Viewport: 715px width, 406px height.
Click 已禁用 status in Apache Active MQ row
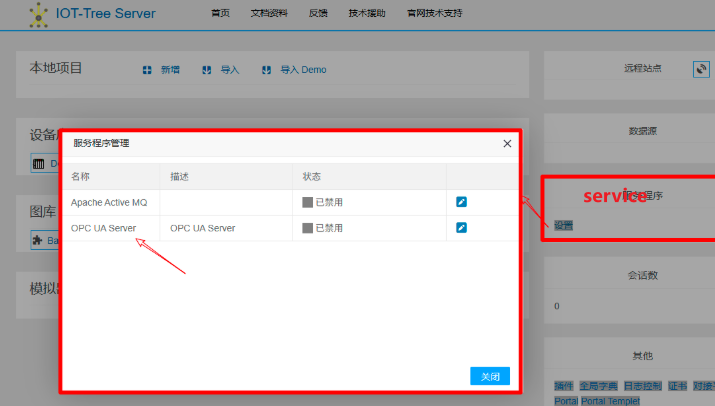coord(322,202)
